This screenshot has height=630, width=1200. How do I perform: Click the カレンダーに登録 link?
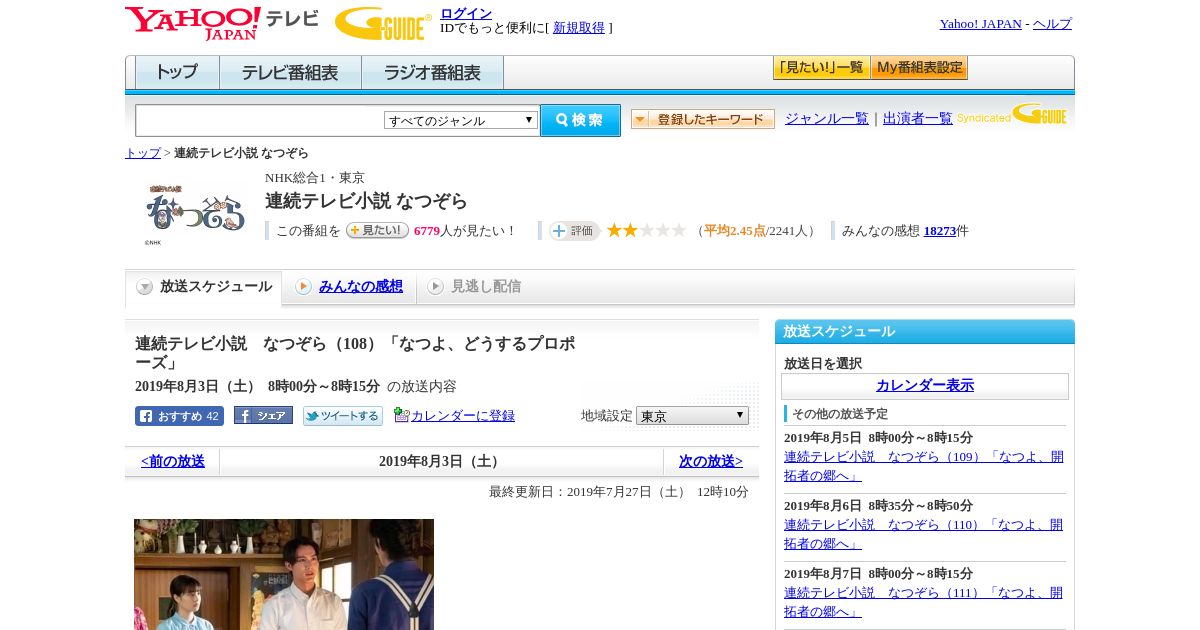pyautogui.click(x=463, y=416)
